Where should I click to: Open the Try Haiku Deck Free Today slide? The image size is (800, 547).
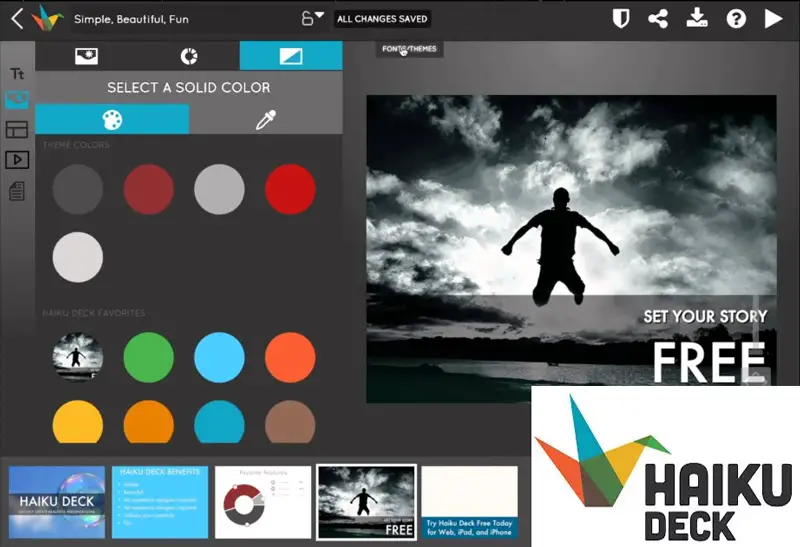(x=469, y=502)
